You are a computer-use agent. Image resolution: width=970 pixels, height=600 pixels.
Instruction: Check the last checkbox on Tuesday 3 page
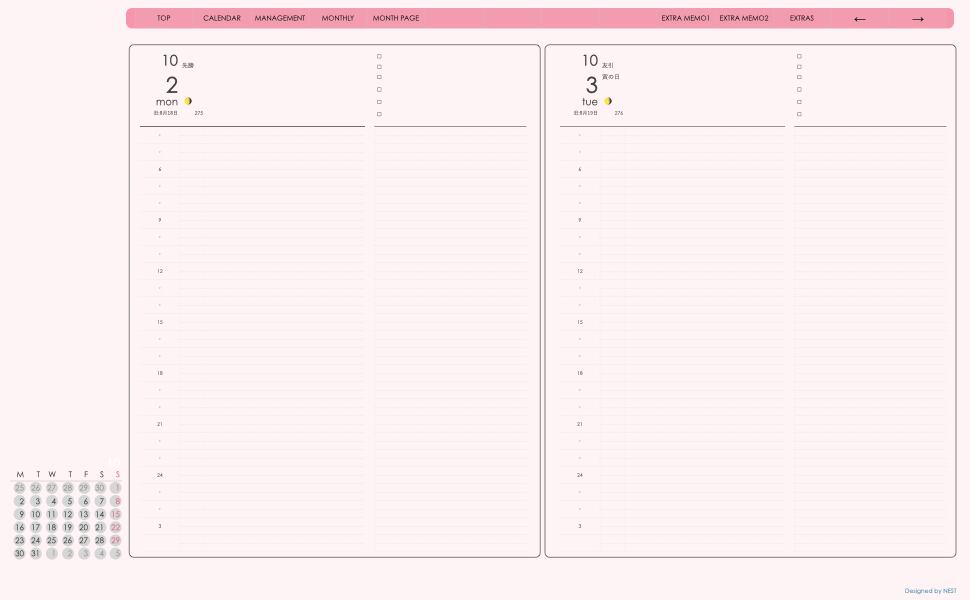click(x=799, y=114)
